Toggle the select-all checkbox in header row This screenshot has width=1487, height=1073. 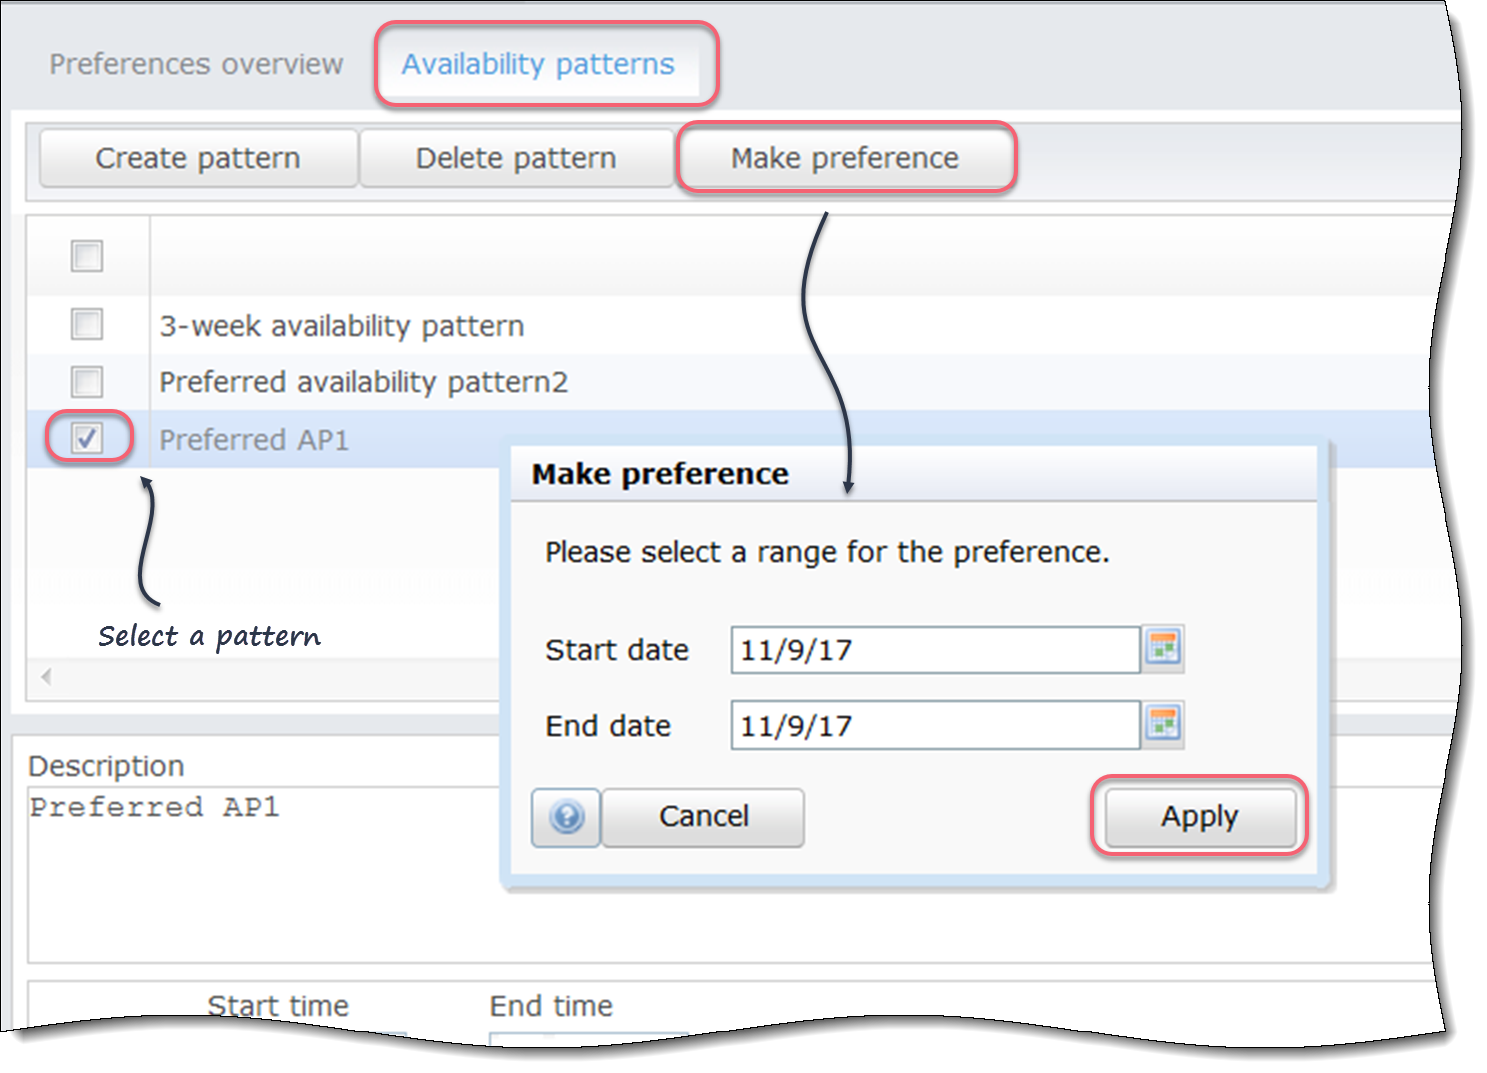click(x=87, y=256)
